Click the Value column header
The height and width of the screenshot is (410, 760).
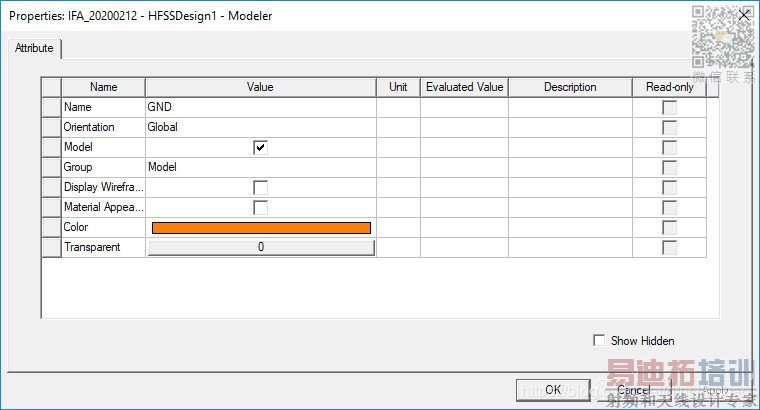[x=260, y=87]
